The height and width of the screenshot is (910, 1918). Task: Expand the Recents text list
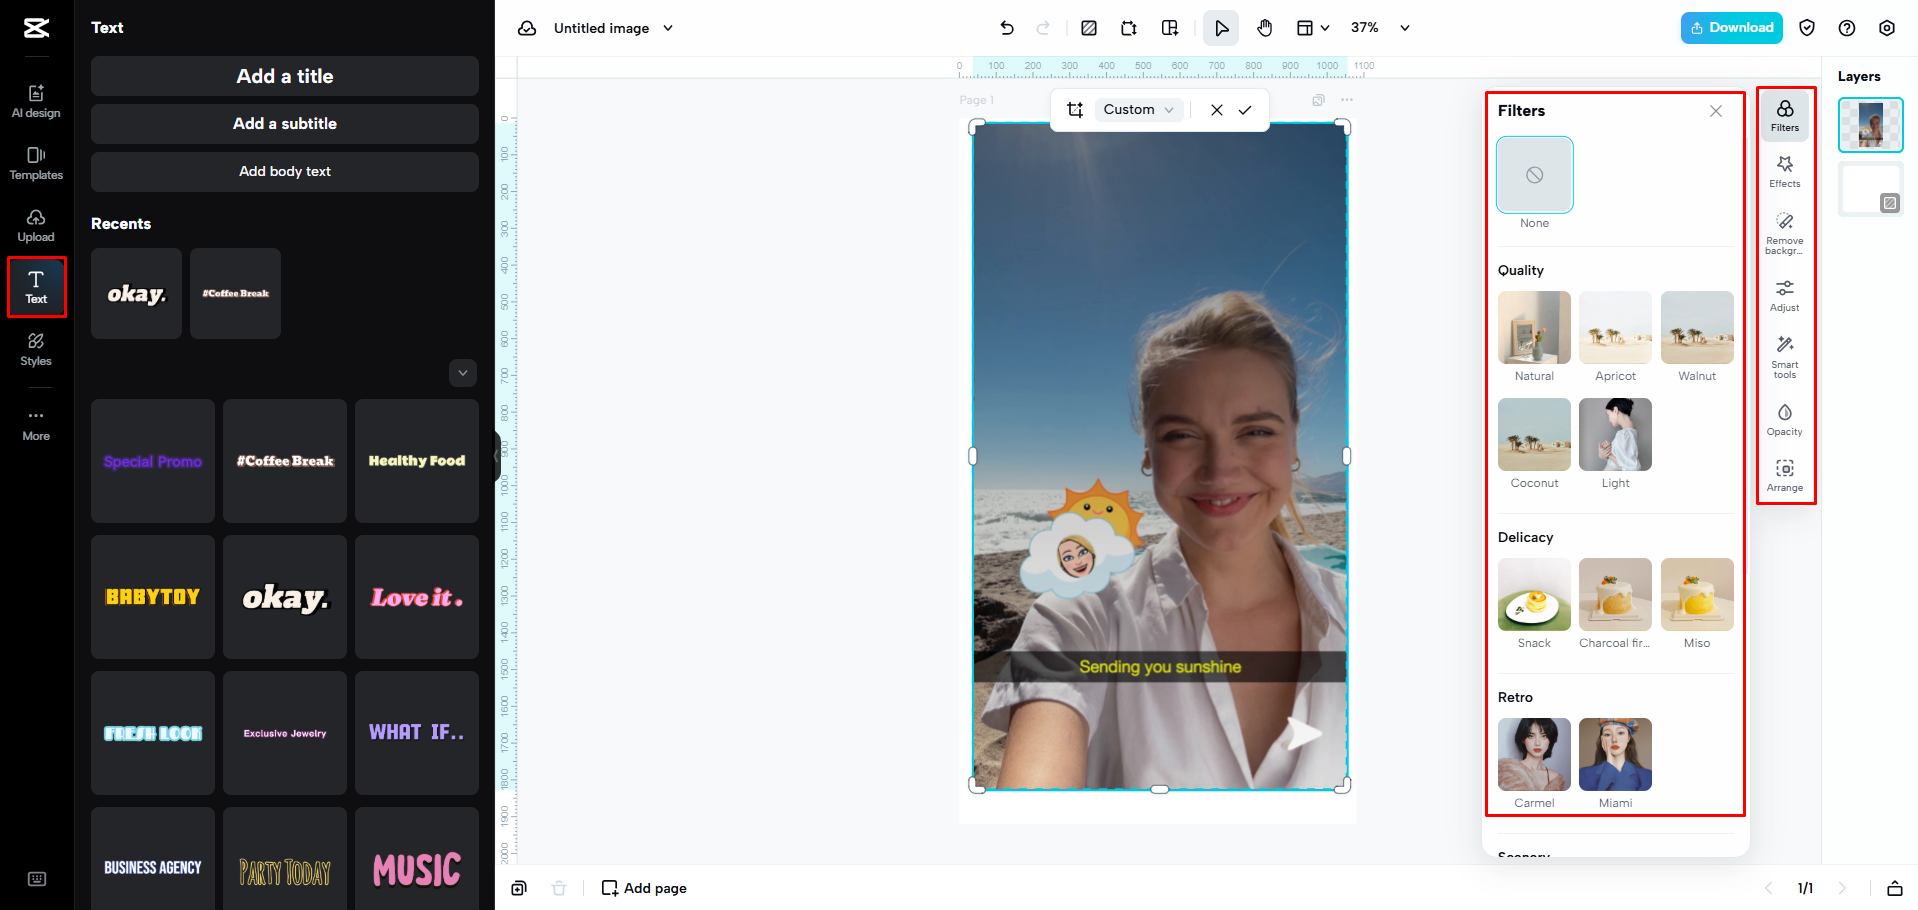(x=462, y=373)
